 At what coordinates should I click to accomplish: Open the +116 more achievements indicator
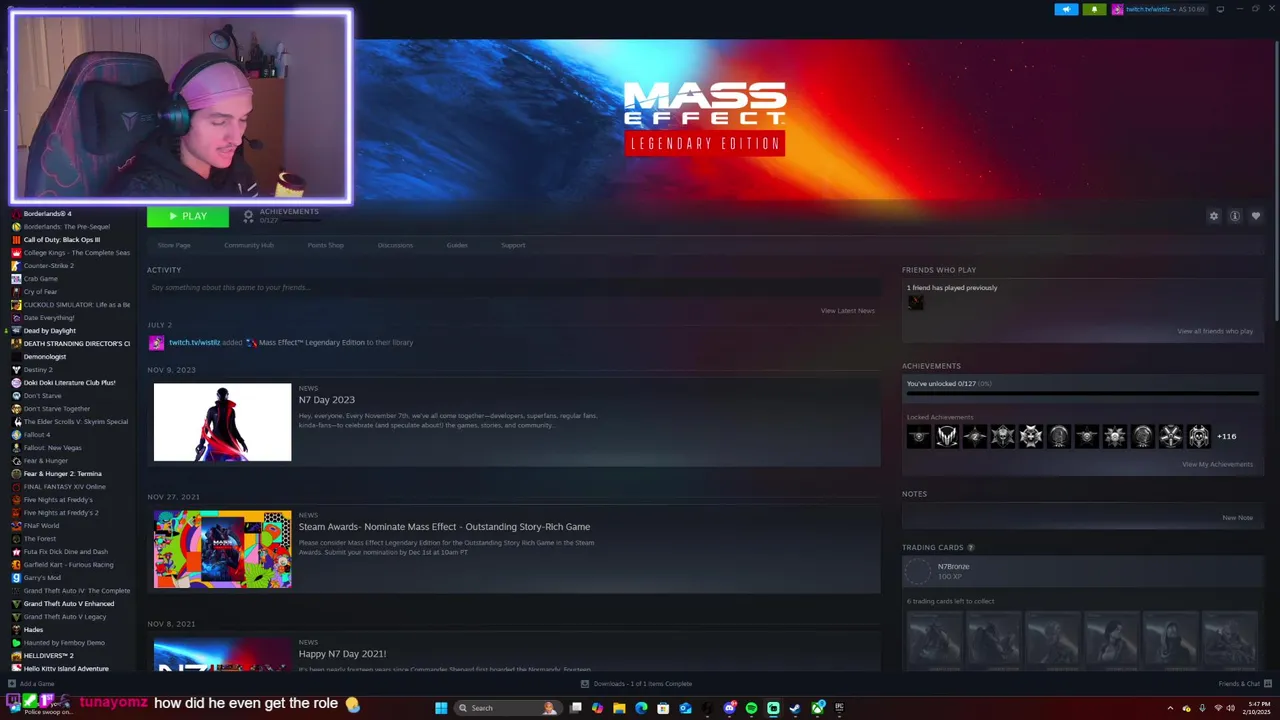pos(1226,436)
